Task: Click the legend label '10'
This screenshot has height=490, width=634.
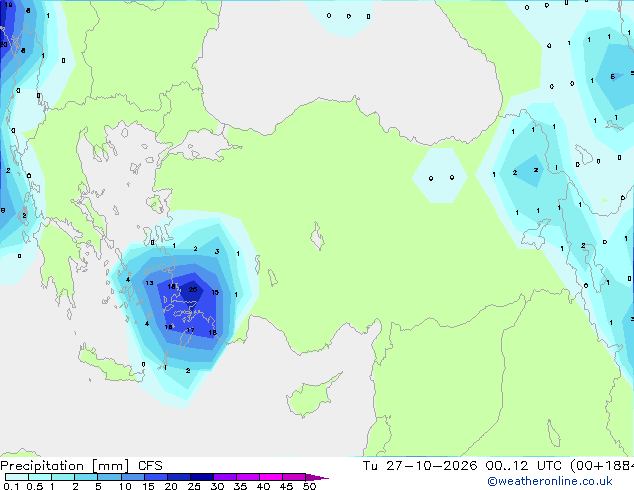Action: point(125,486)
